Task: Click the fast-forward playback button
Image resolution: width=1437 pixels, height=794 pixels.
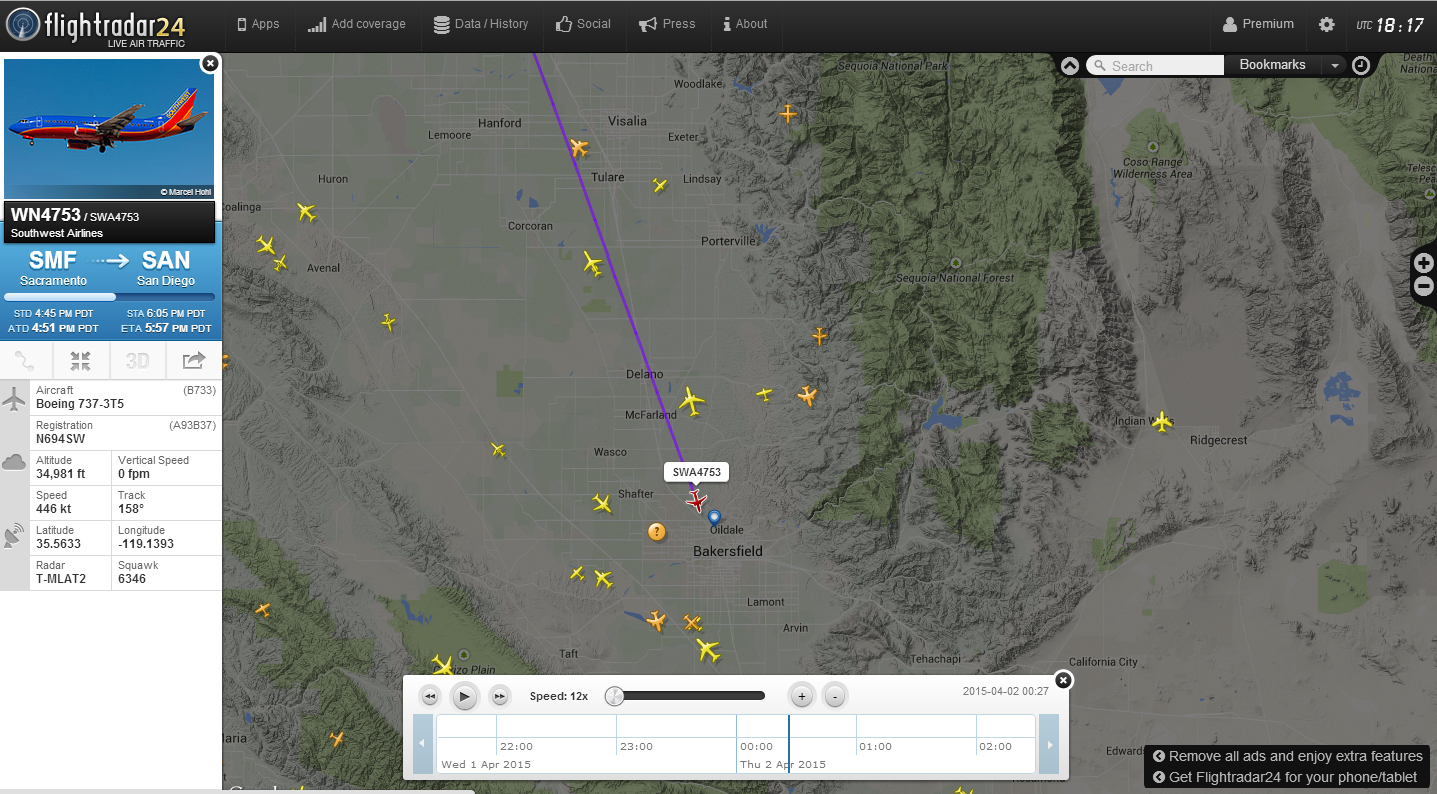Action: pyautogui.click(x=500, y=696)
